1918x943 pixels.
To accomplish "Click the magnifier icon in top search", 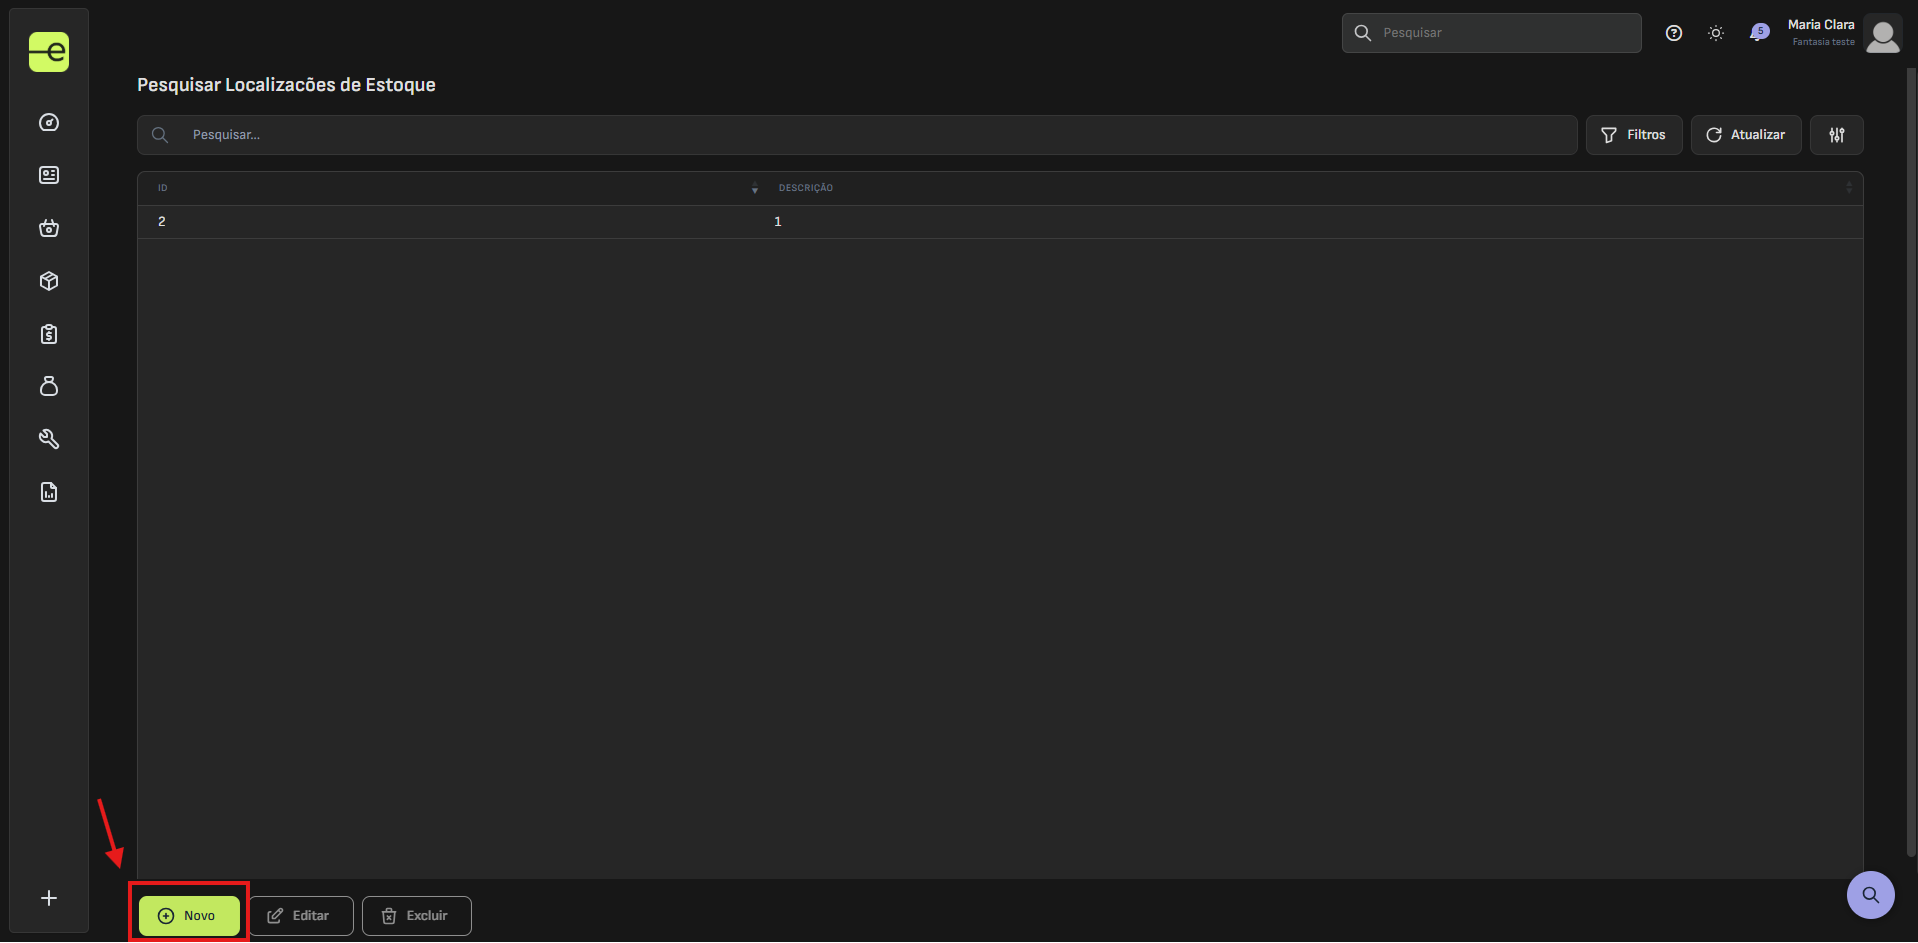I will pos(1362,33).
